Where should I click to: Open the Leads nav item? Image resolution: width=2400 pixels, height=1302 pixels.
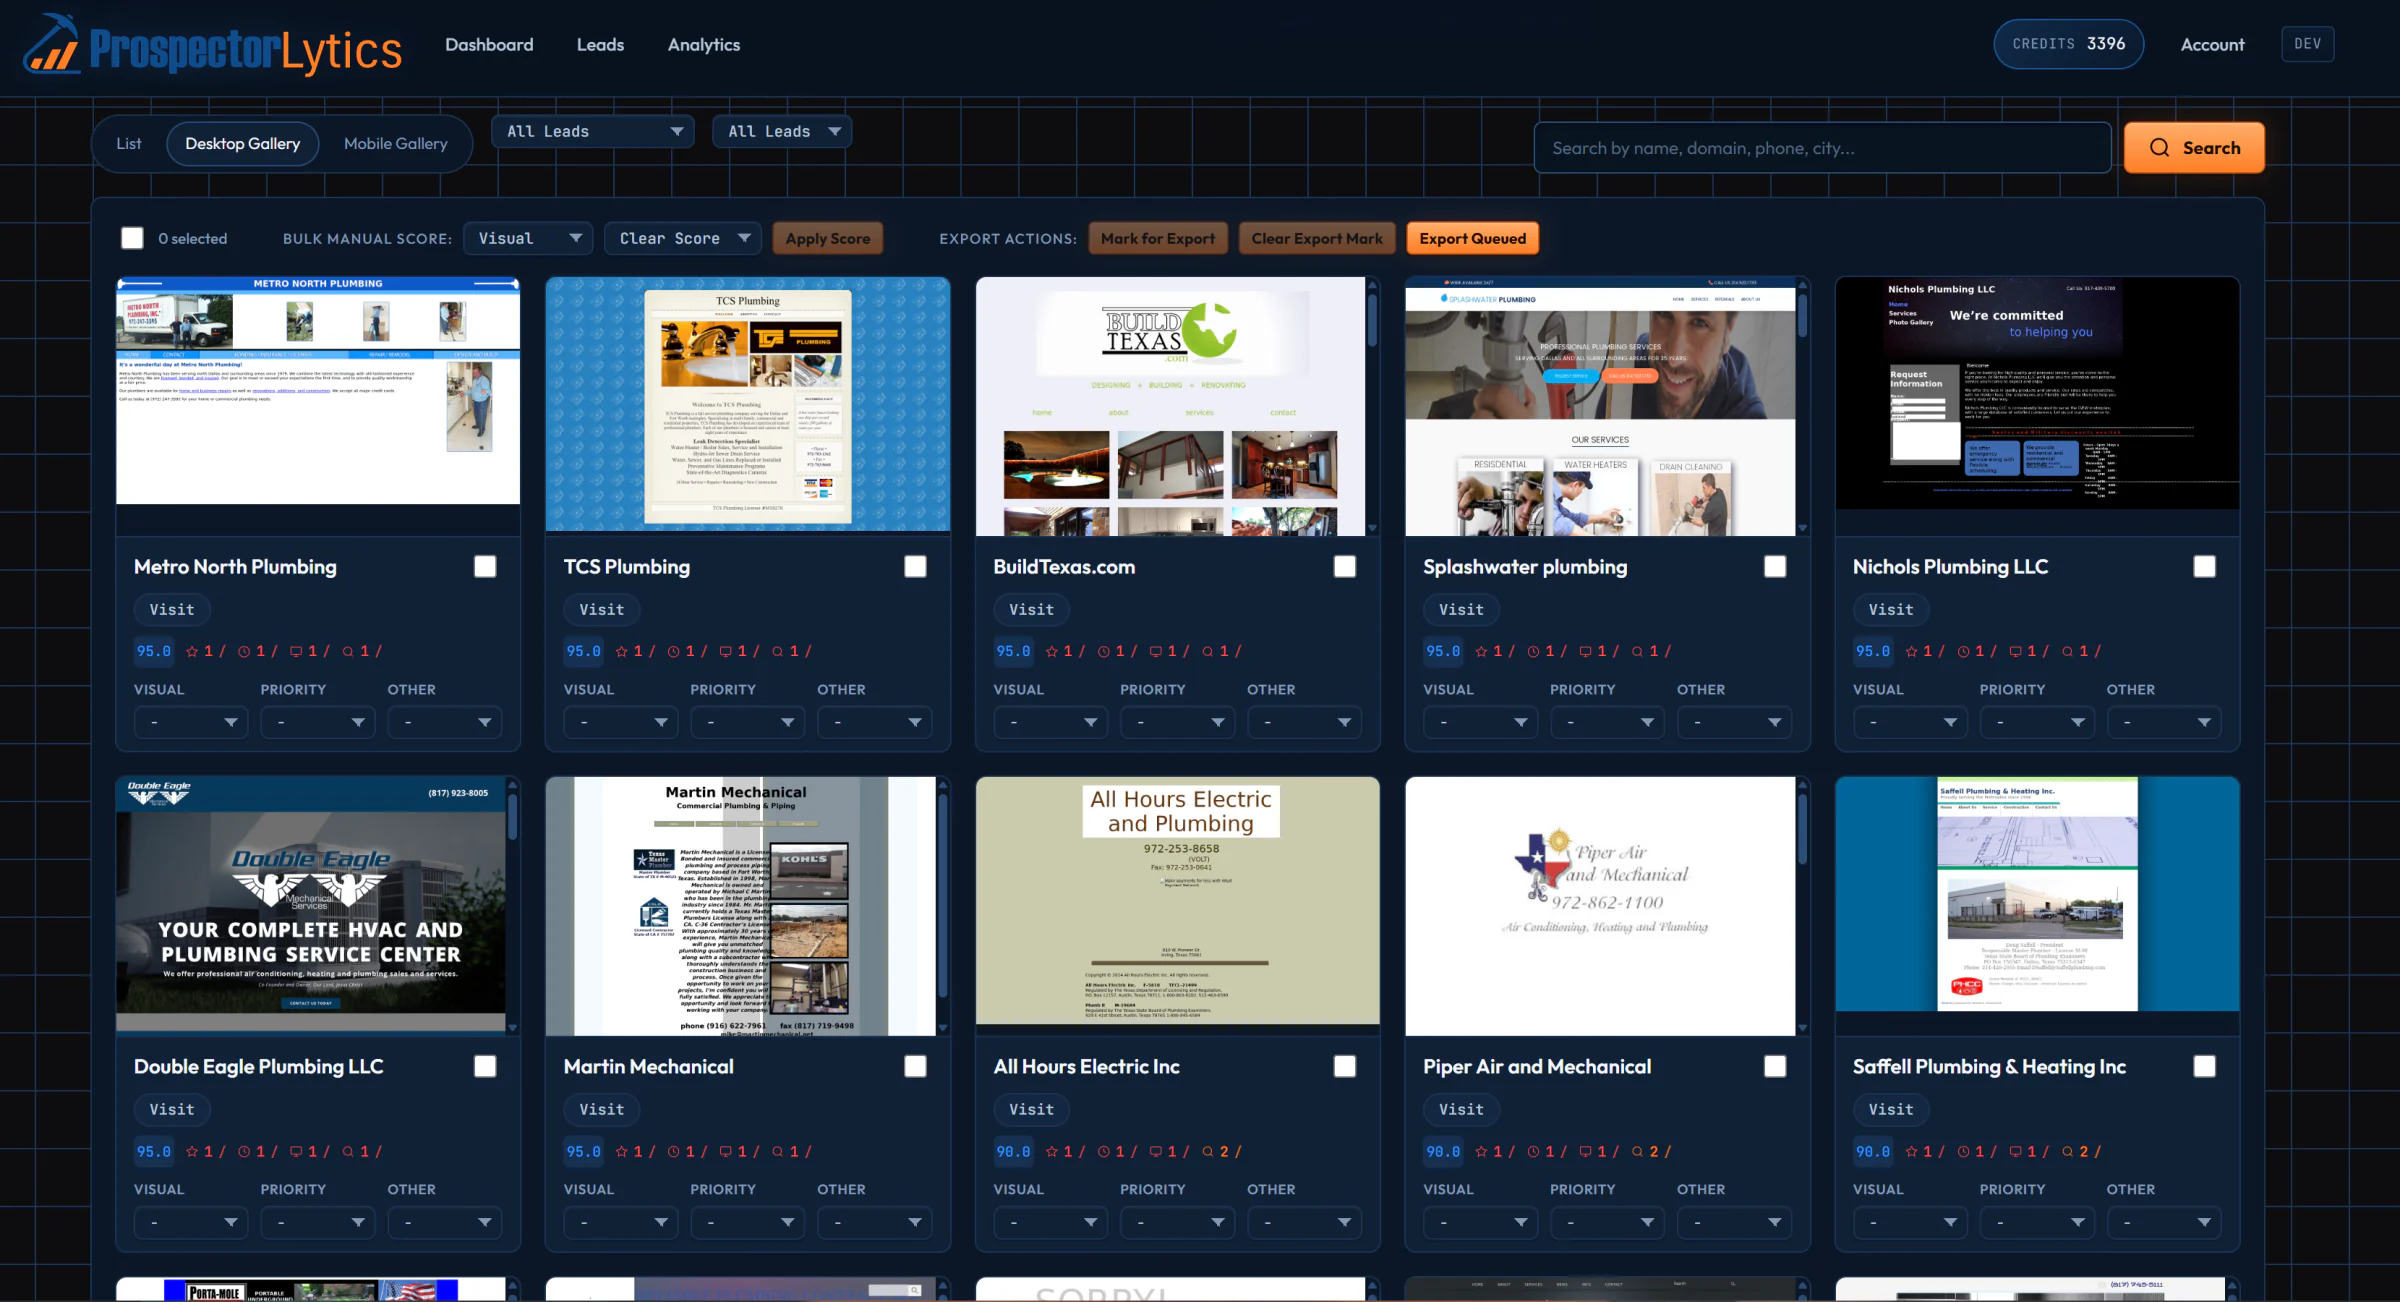pyautogui.click(x=600, y=45)
